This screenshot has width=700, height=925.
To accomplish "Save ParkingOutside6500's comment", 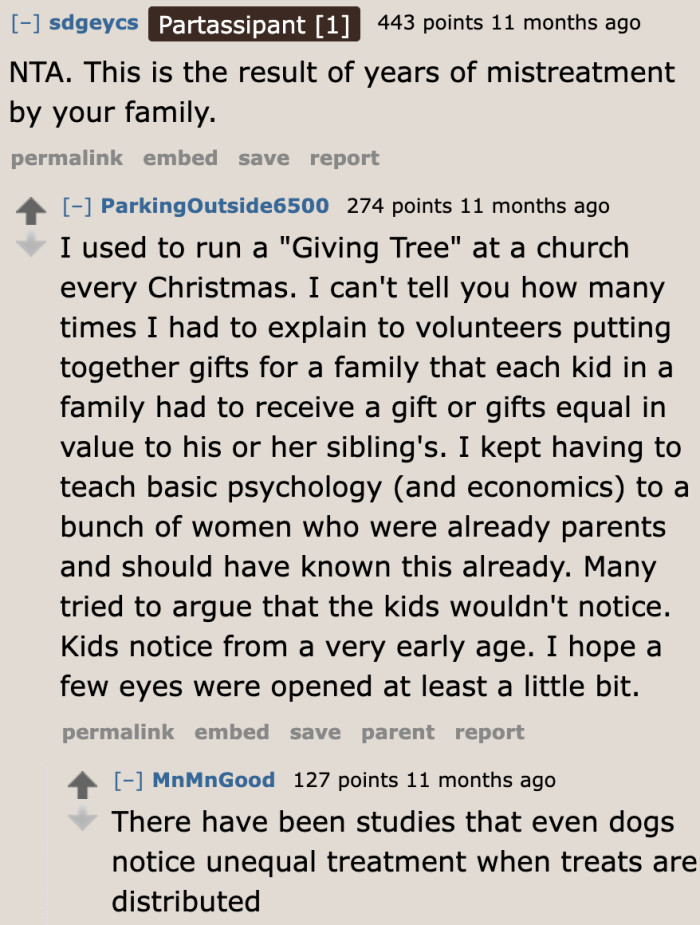I will click(x=314, y=732).
